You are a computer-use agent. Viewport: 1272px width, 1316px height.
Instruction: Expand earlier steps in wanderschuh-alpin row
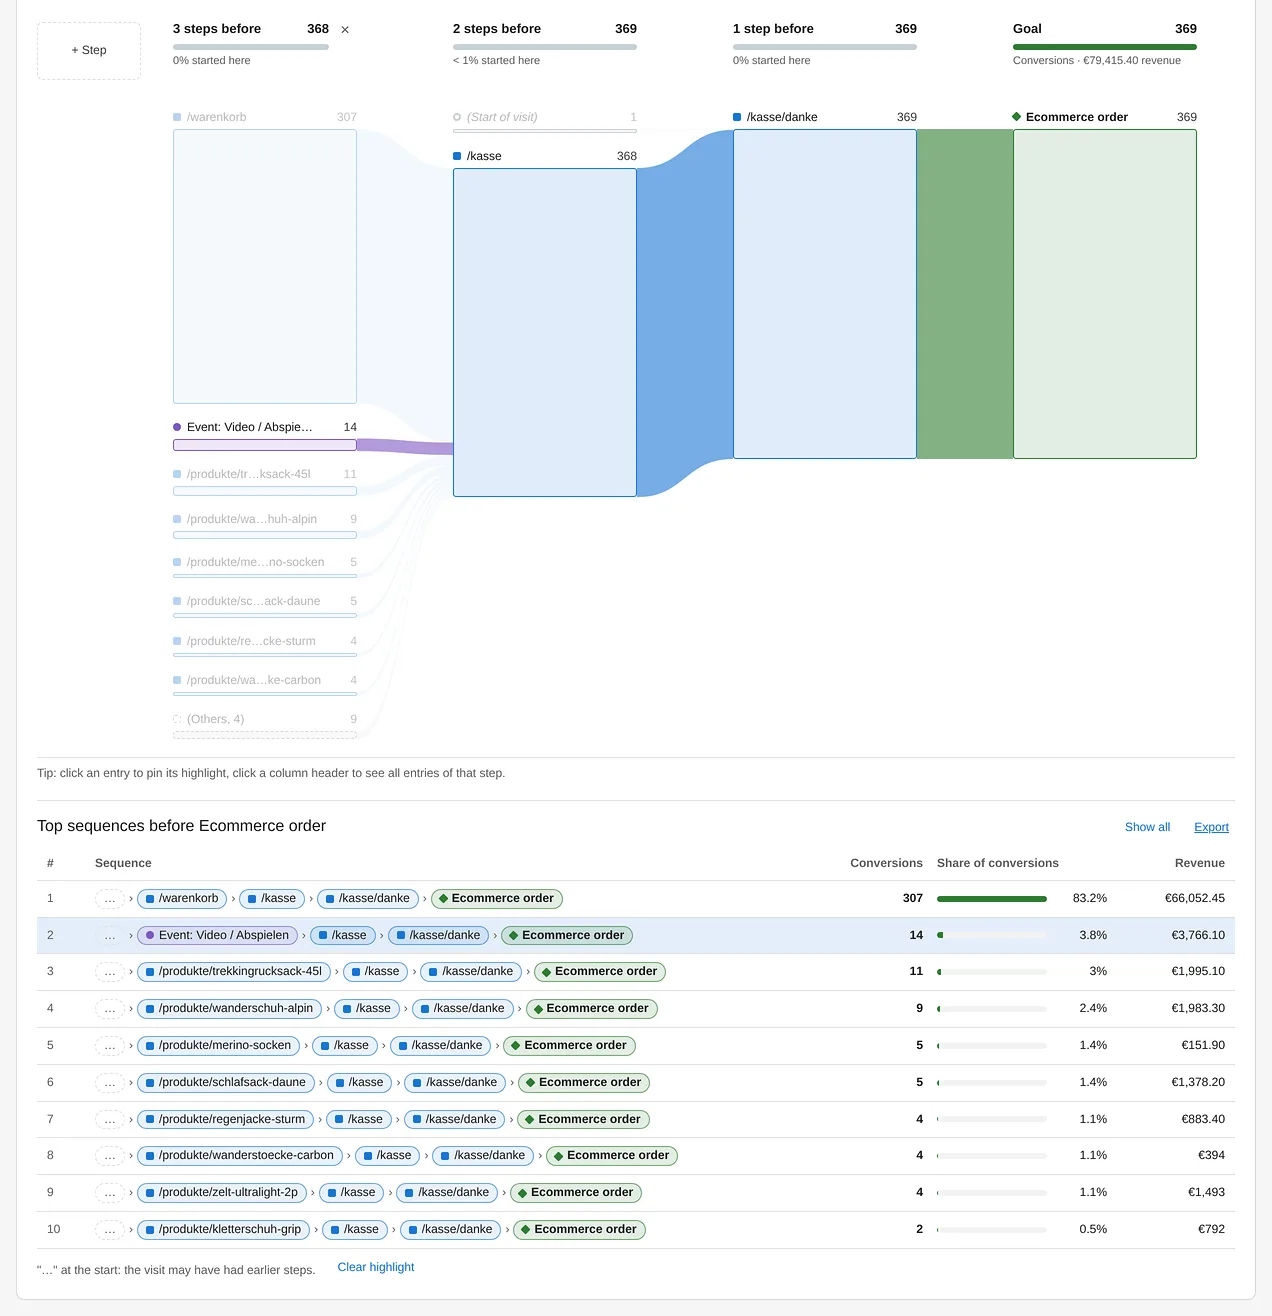pos(110,1009)
